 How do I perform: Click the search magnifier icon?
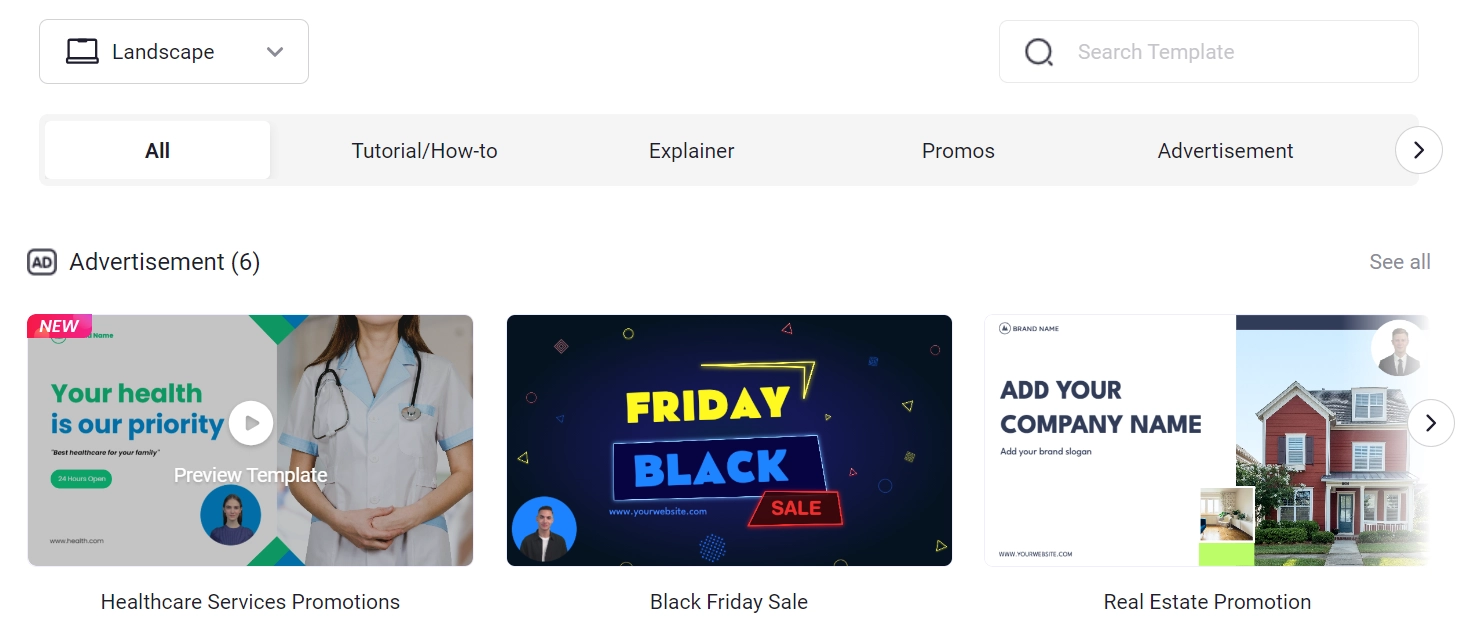pos(1039,52)
